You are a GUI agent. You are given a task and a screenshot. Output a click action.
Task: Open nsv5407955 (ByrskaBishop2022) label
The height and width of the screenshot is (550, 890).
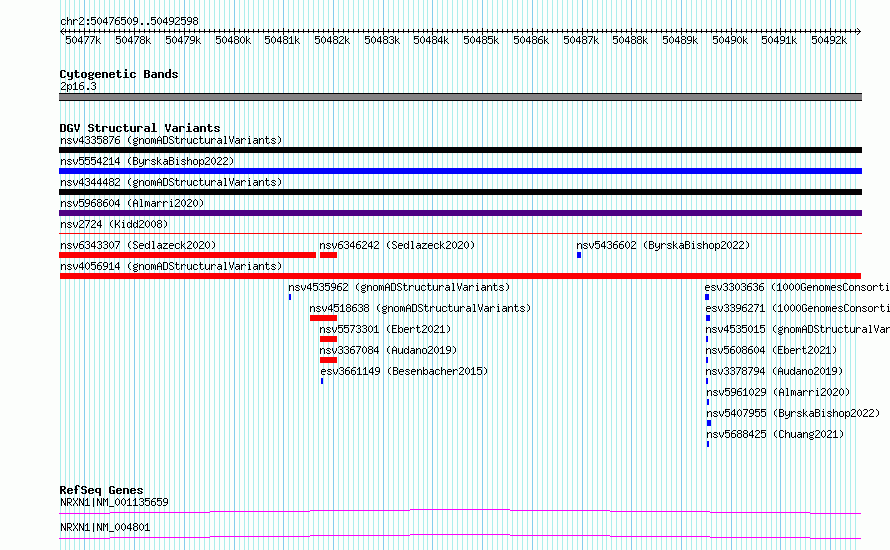coord(794,413)
